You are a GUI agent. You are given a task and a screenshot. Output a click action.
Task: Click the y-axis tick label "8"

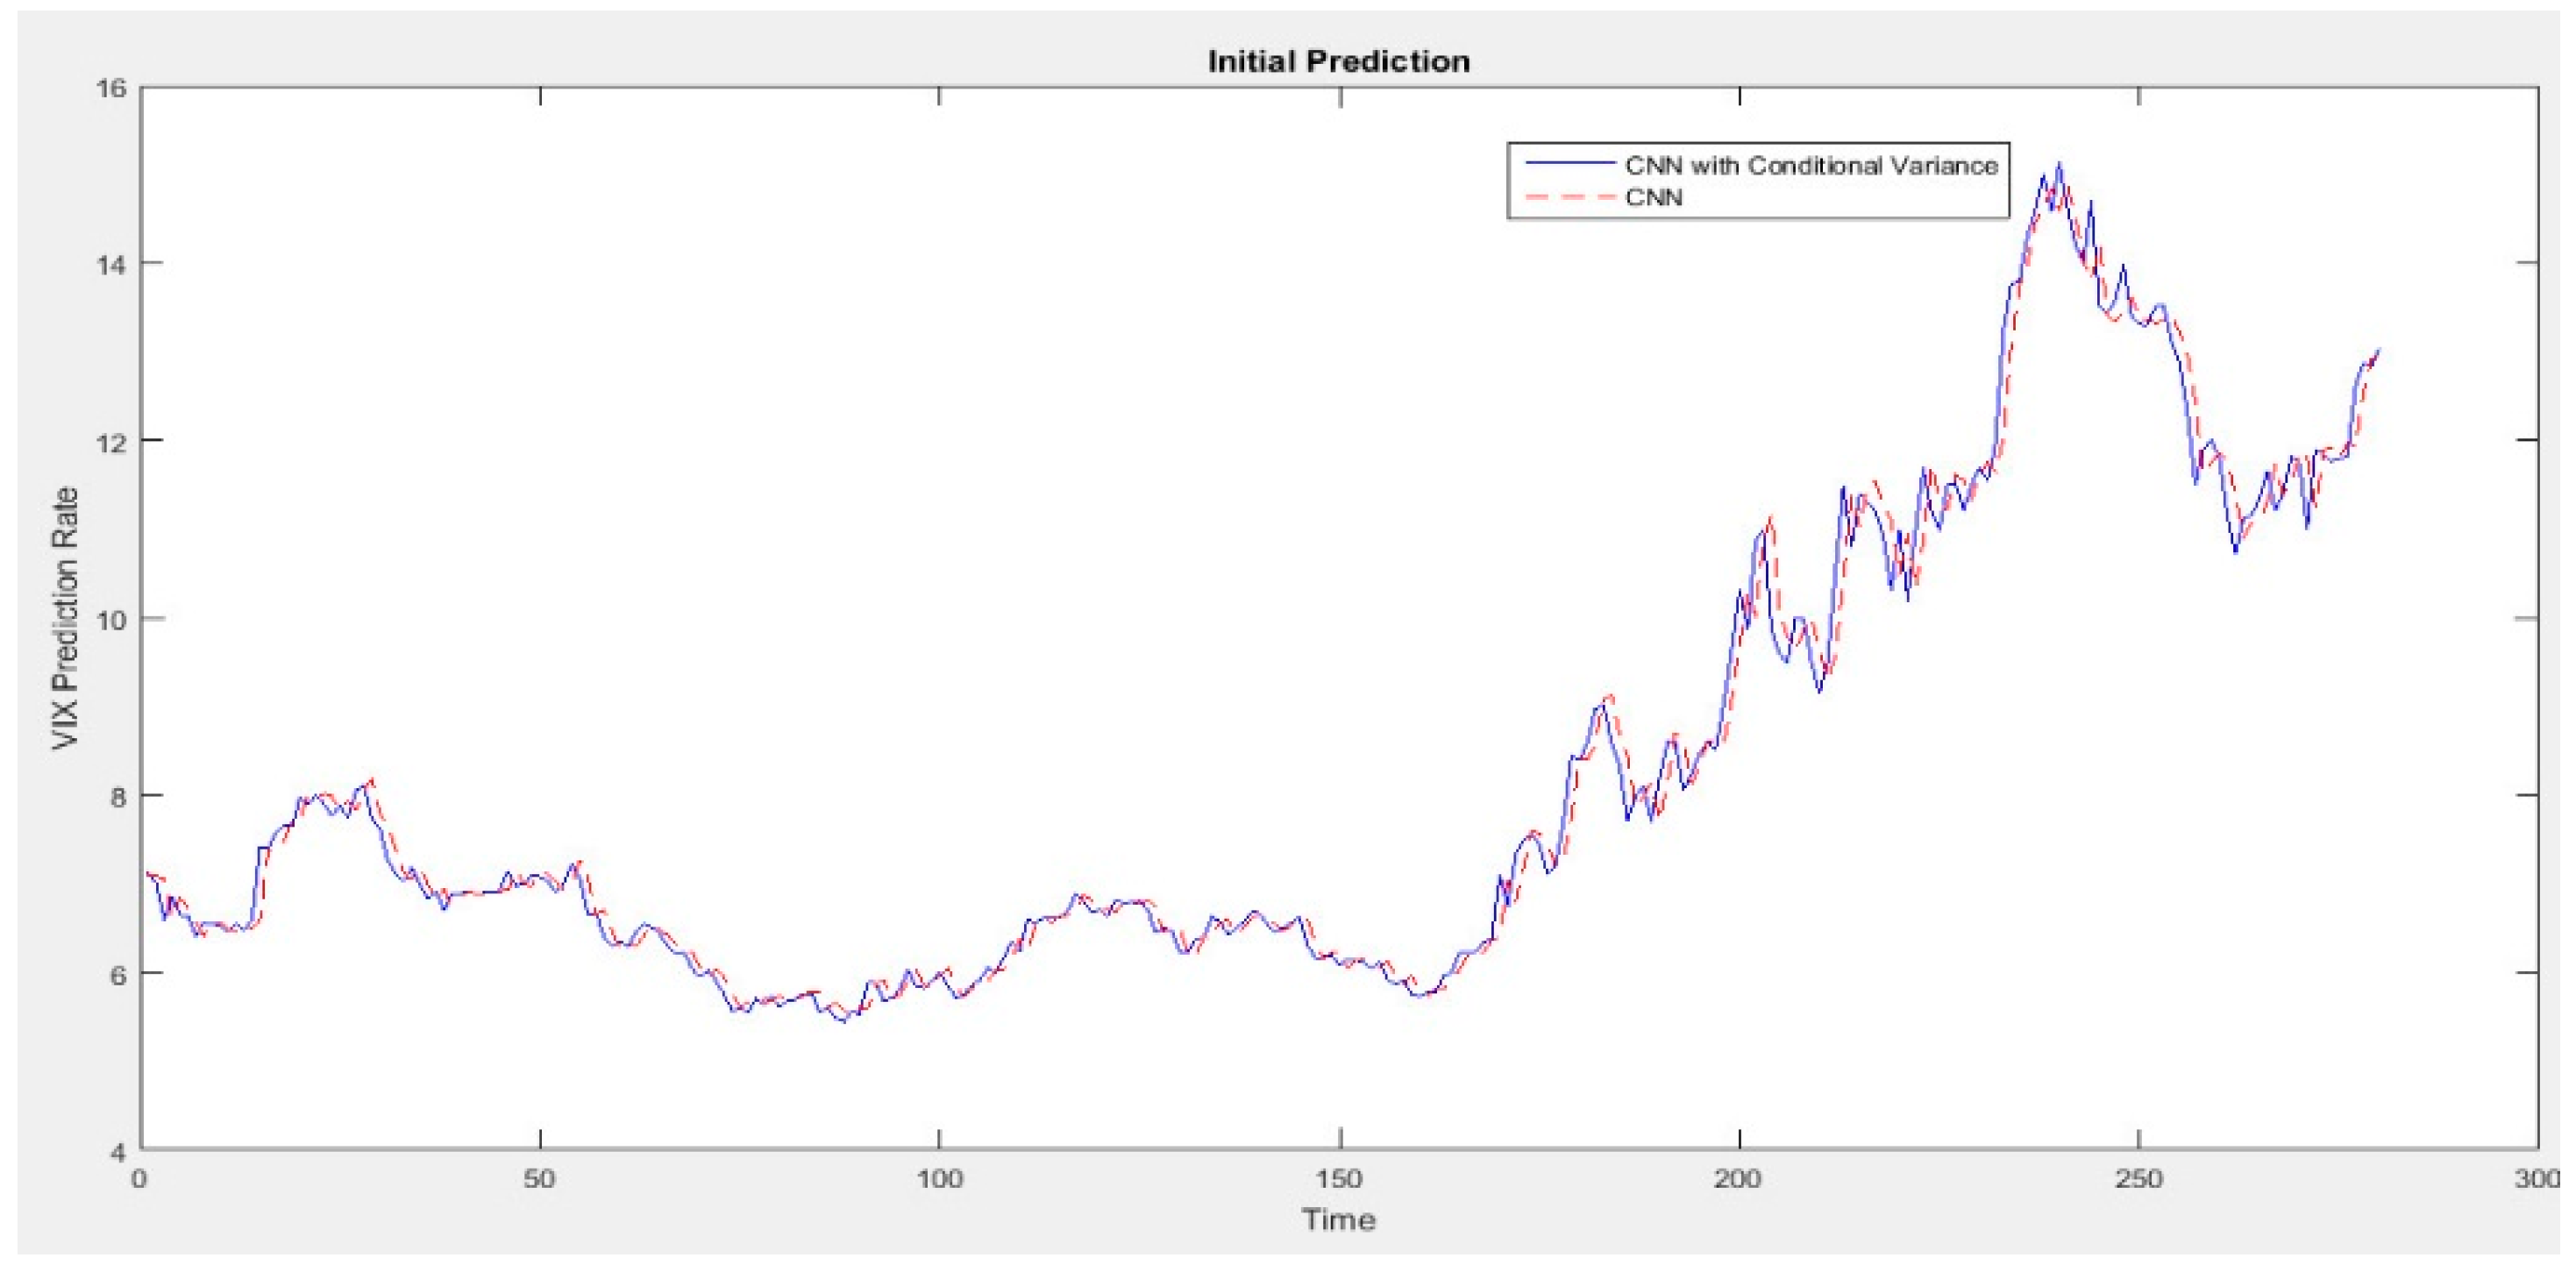tap(119, 797)
